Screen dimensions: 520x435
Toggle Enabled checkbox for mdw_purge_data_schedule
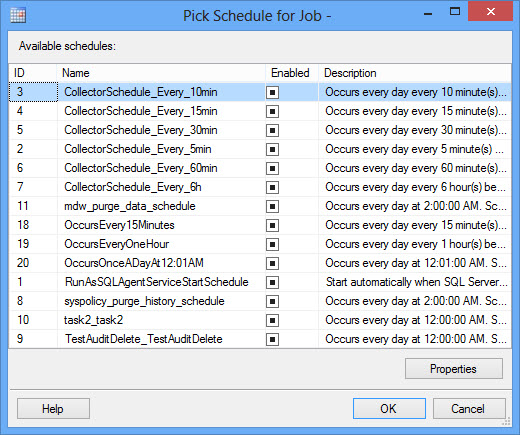(272, 206)
